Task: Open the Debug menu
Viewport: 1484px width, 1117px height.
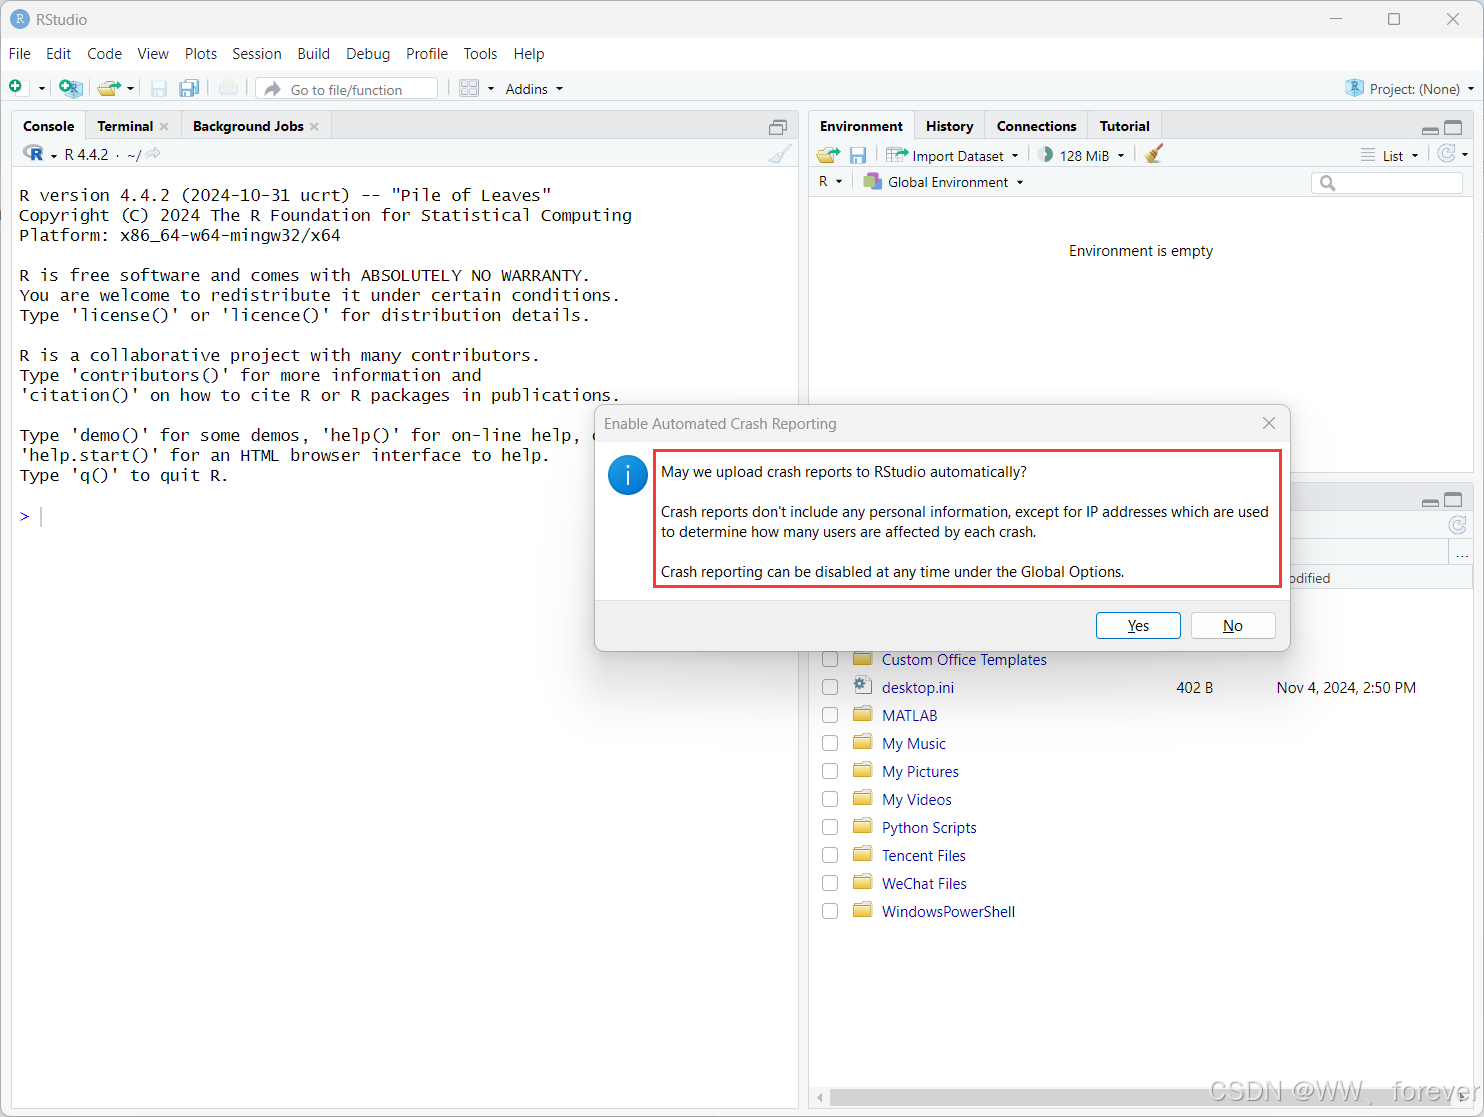Action: coord(368,54)
